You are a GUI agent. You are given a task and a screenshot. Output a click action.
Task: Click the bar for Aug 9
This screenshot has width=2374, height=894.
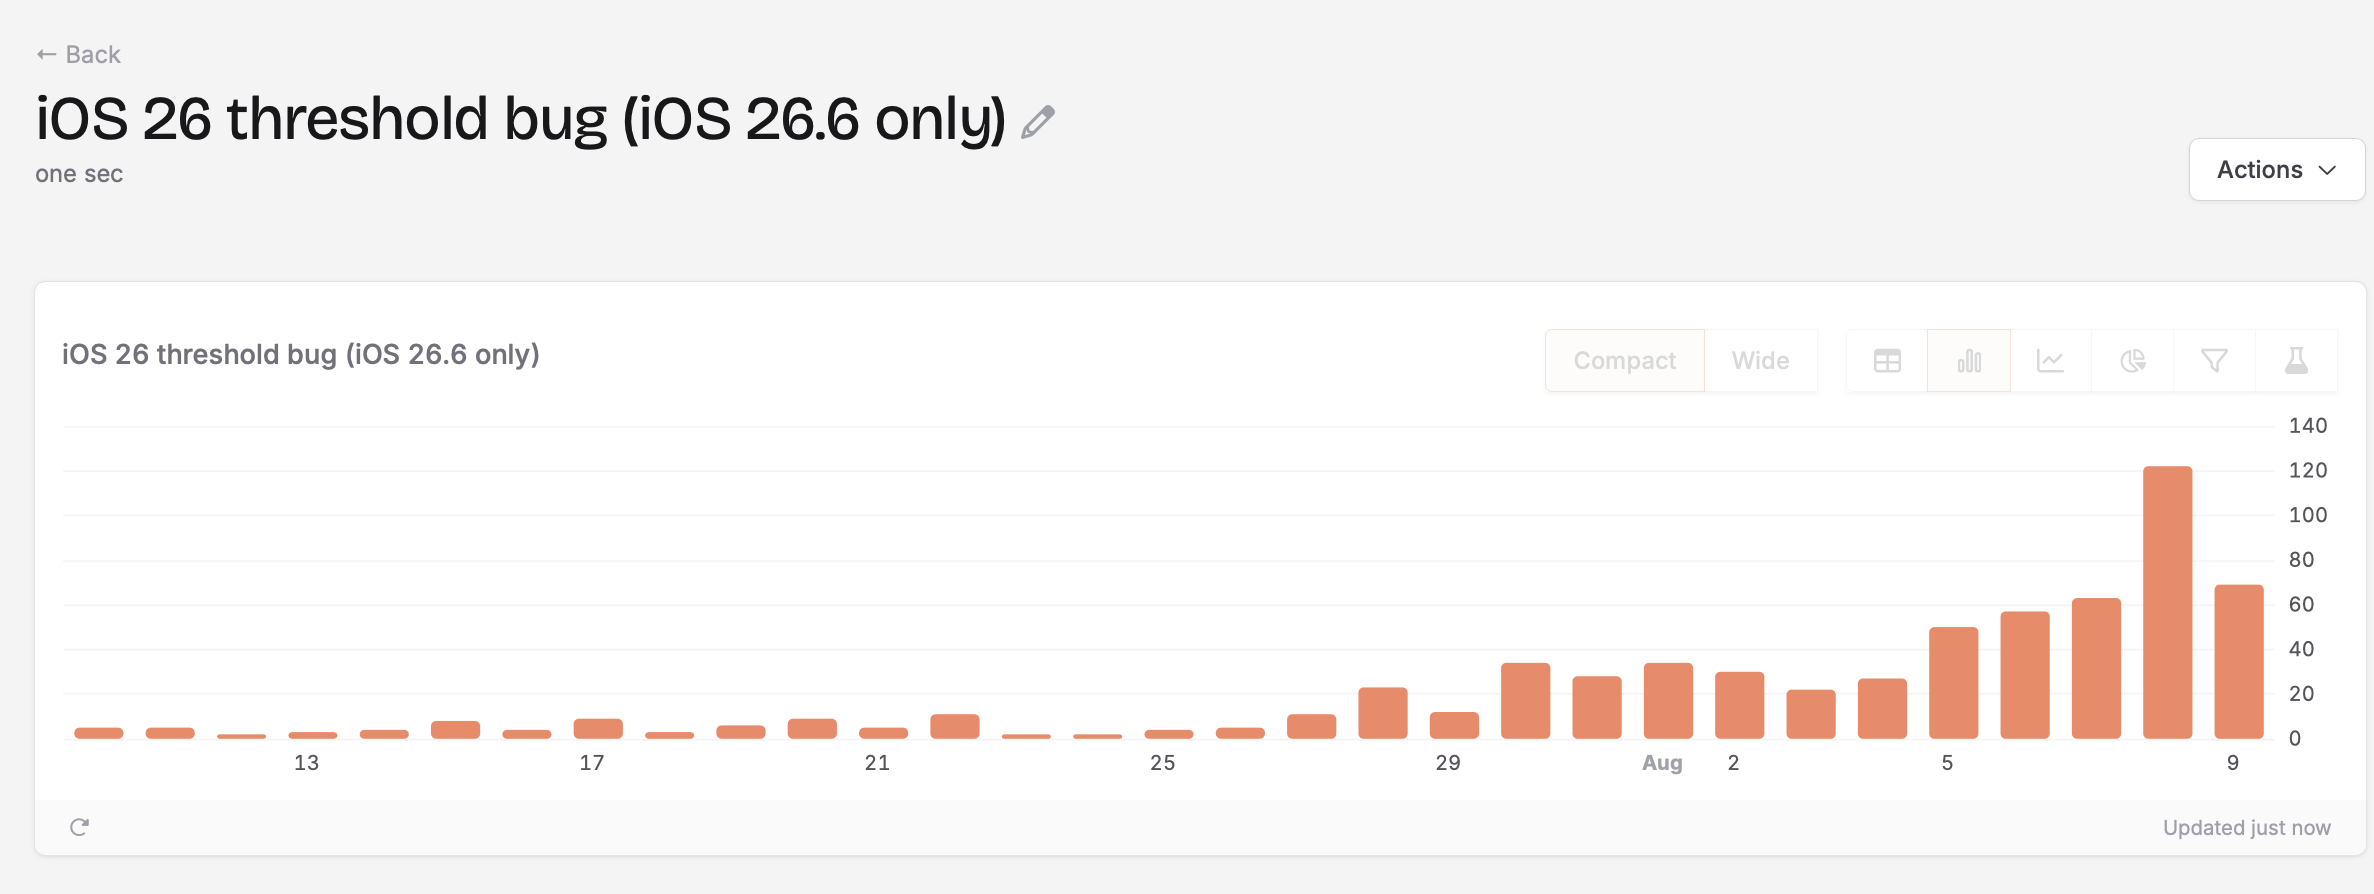[x=2239, y=662]
